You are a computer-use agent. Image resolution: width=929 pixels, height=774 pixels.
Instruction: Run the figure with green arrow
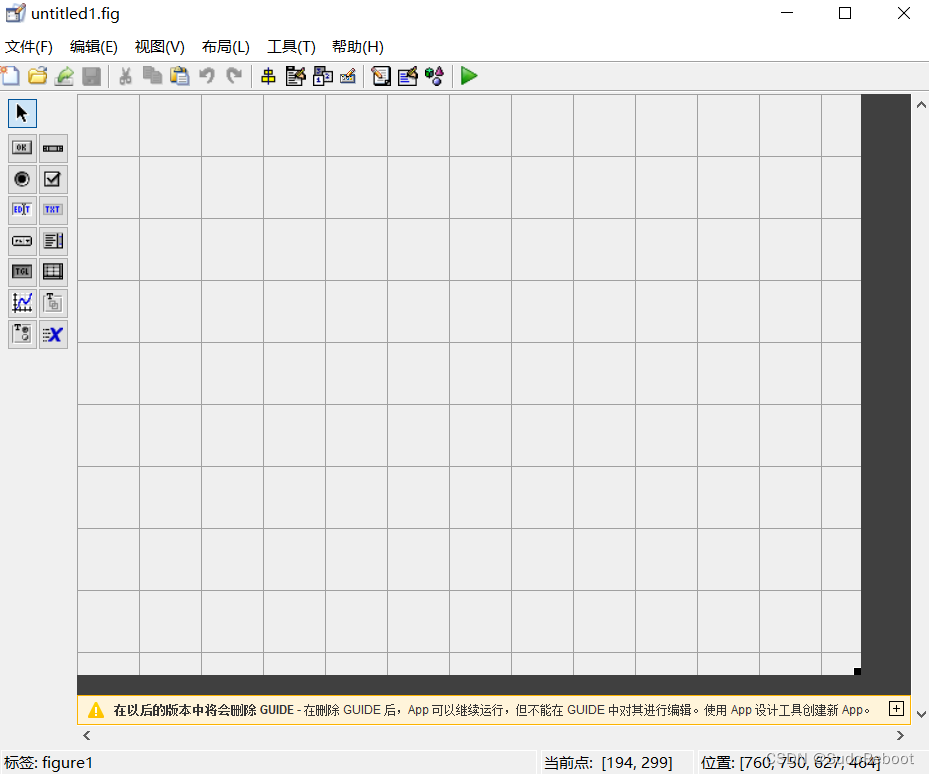469,76
